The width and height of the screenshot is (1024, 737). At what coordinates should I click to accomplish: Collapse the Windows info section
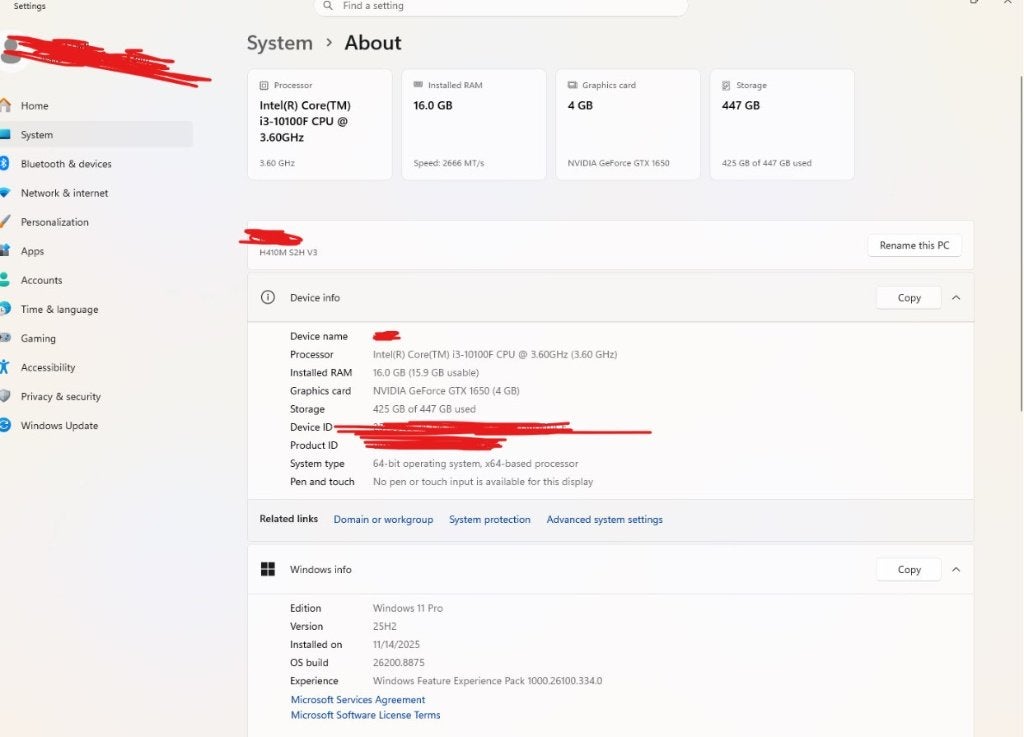956,569
